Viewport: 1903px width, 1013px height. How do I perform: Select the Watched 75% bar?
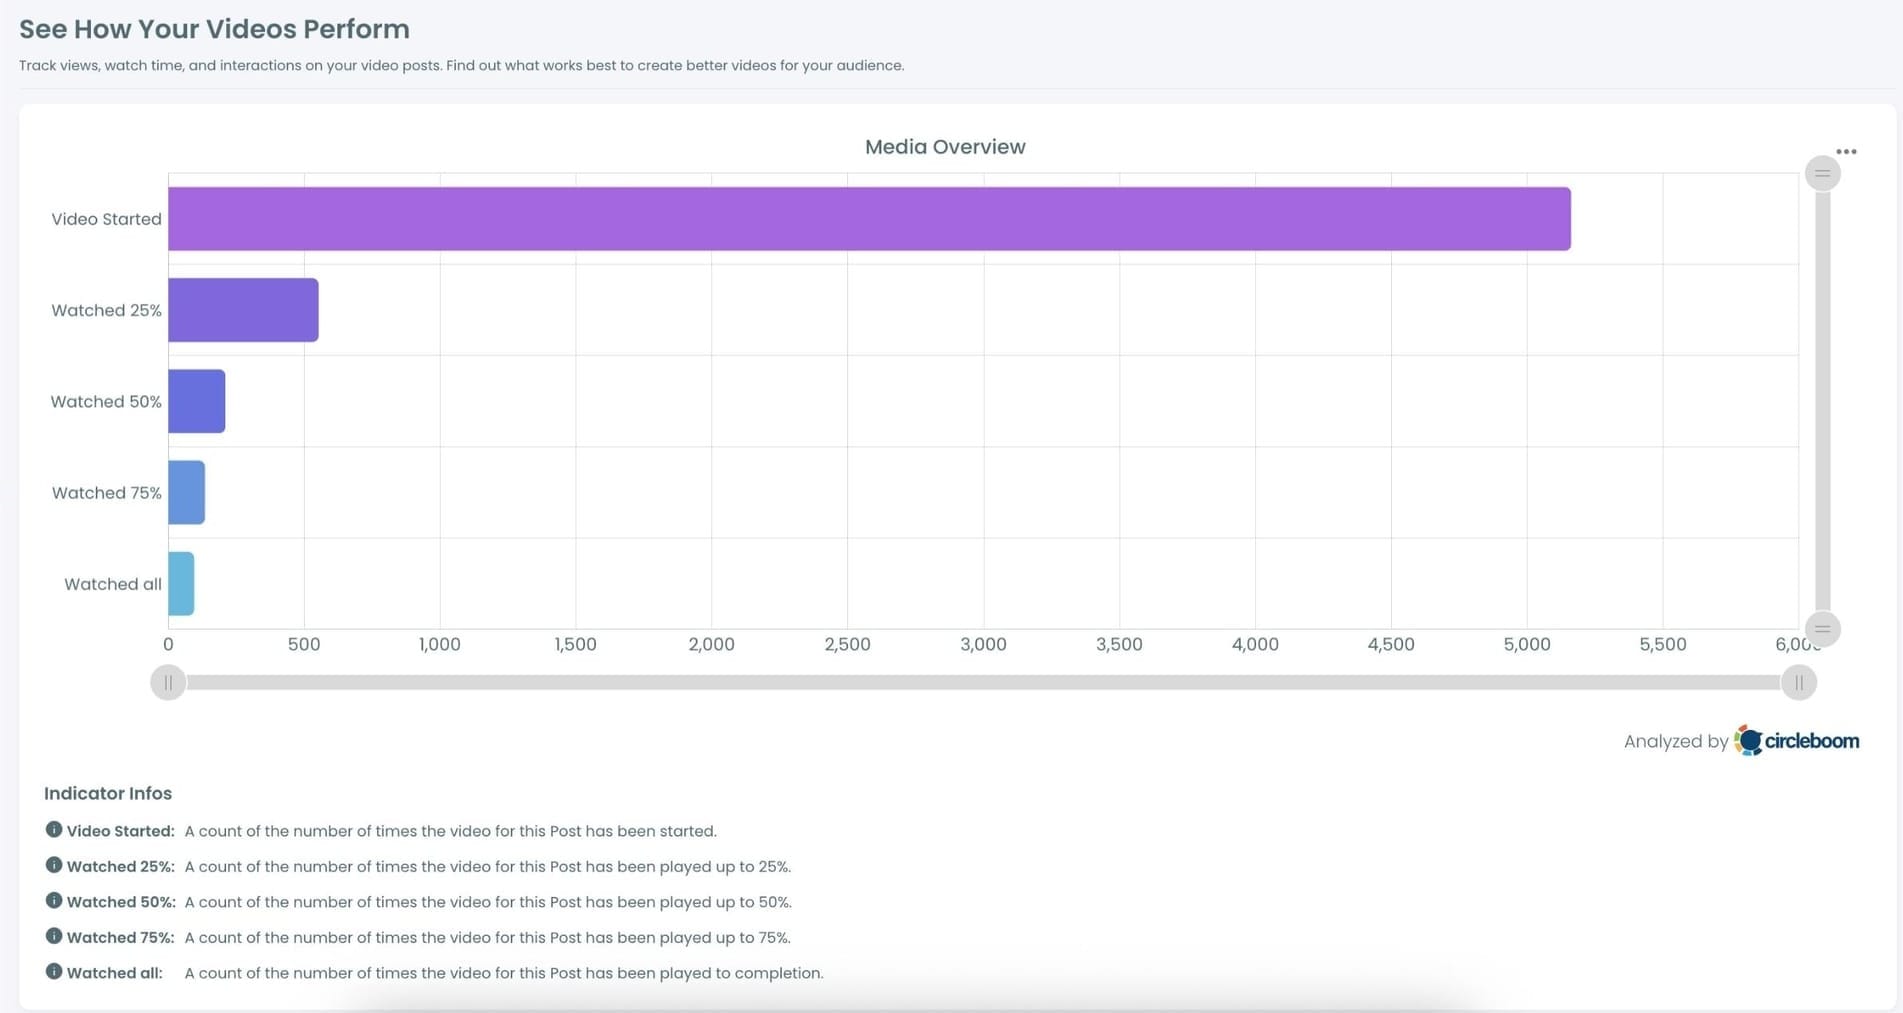point(186,492)
